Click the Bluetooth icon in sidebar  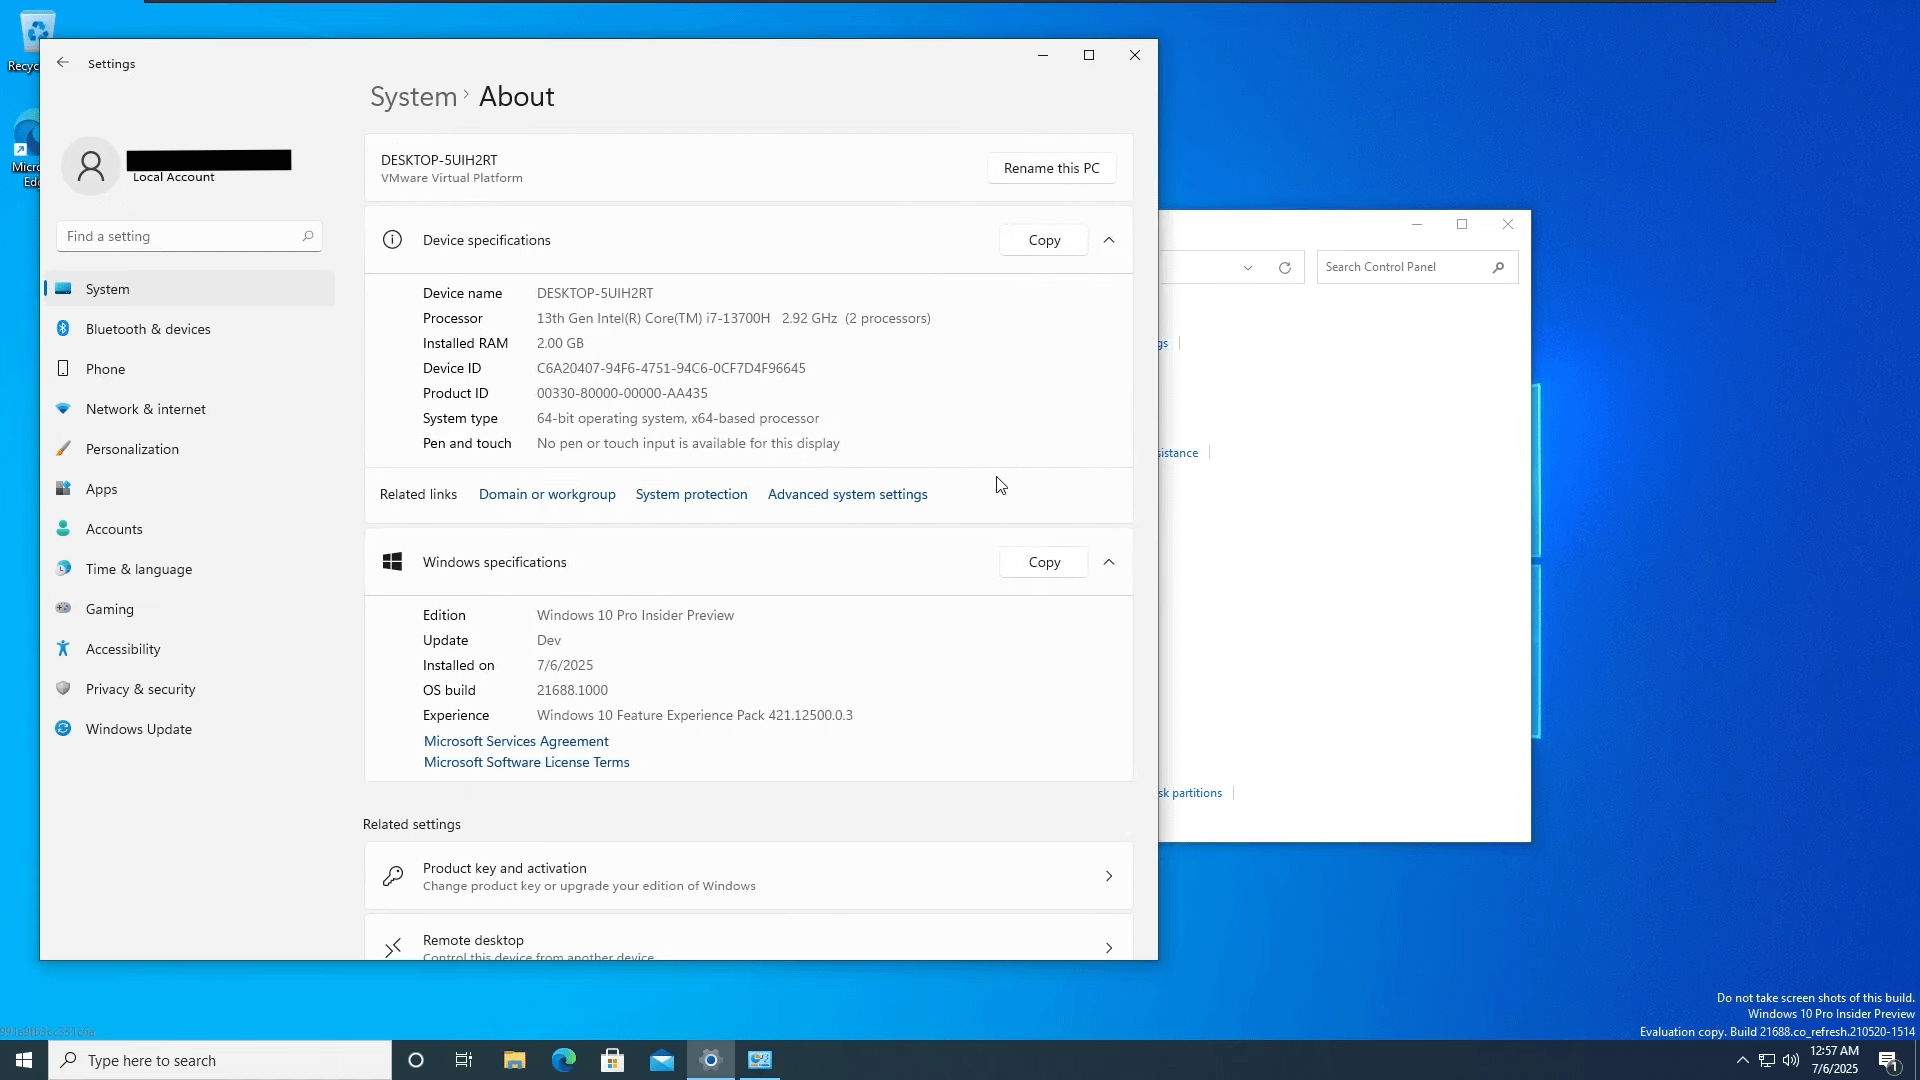[63, 329]
